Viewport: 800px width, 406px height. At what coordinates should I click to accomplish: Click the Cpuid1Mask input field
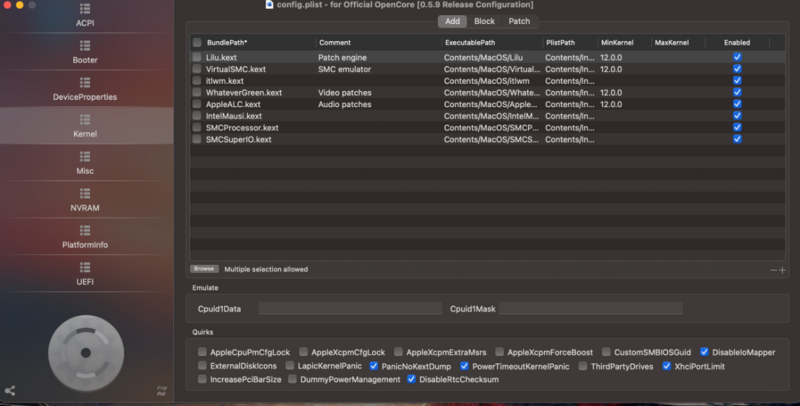[x=591, y=308]
